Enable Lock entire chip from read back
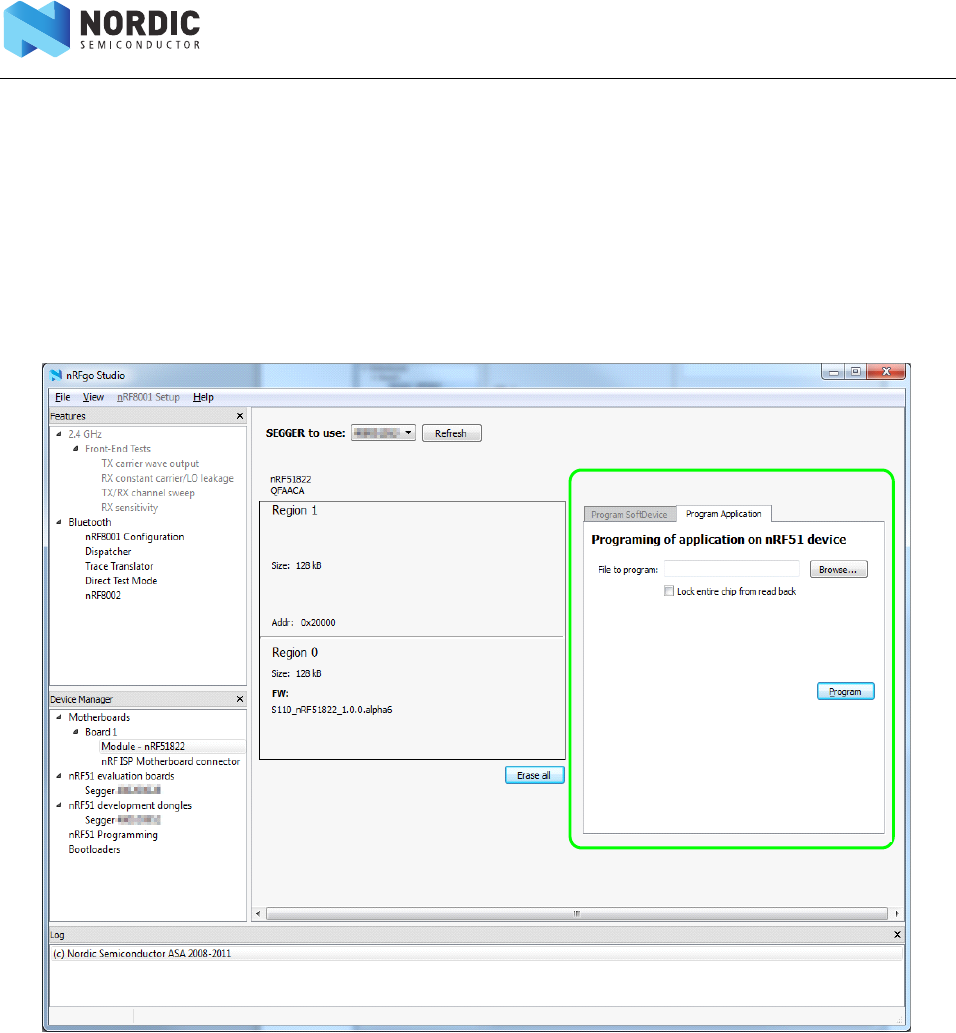The image size is (956, 1033). (x=669, y=591)
